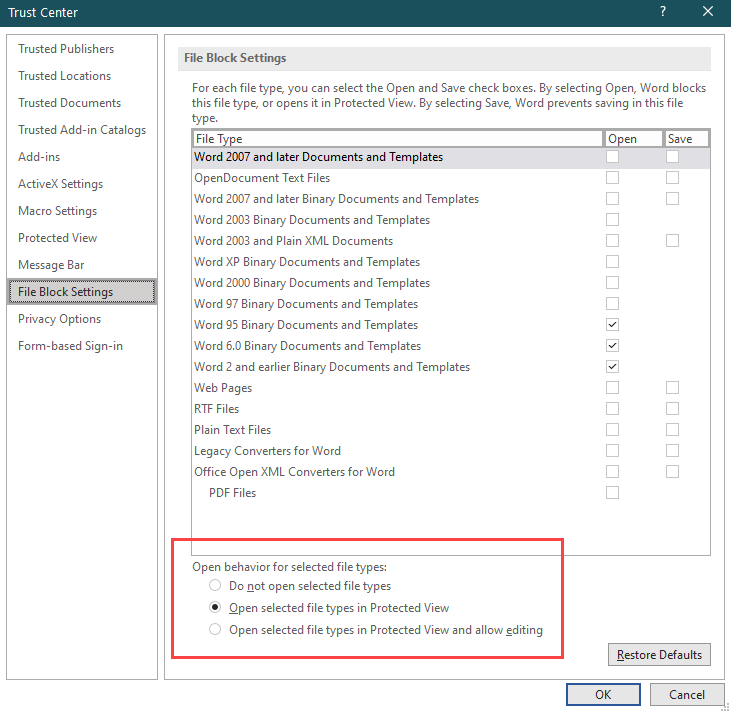Uncheck Open for Word 6.0 Binary Documents
731x713 pixels.
[612, 346]
